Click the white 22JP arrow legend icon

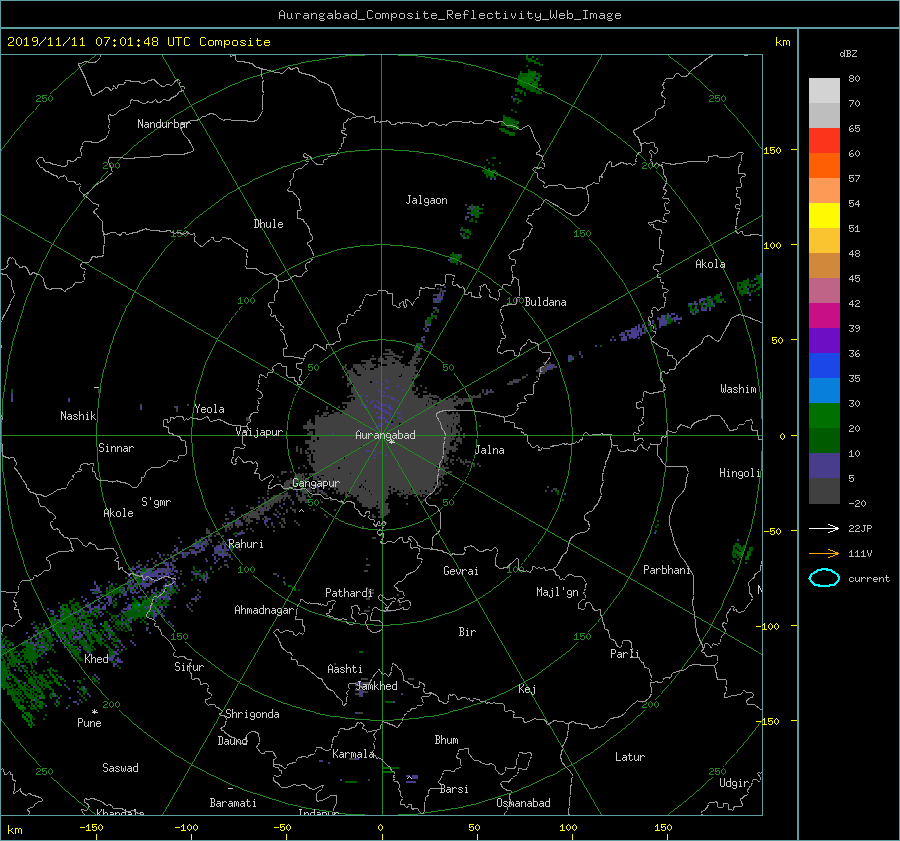pyautogui.click(x=824, y=528)
